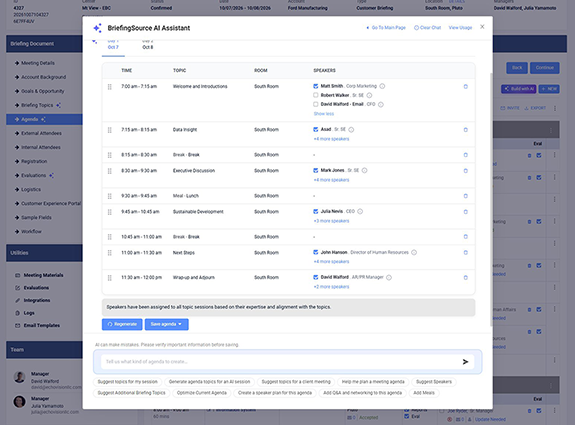Uncheck Matt Smith as speaker
Viewport: 575px width, 425px height.
pyautogui.click(x=315, y=86)
